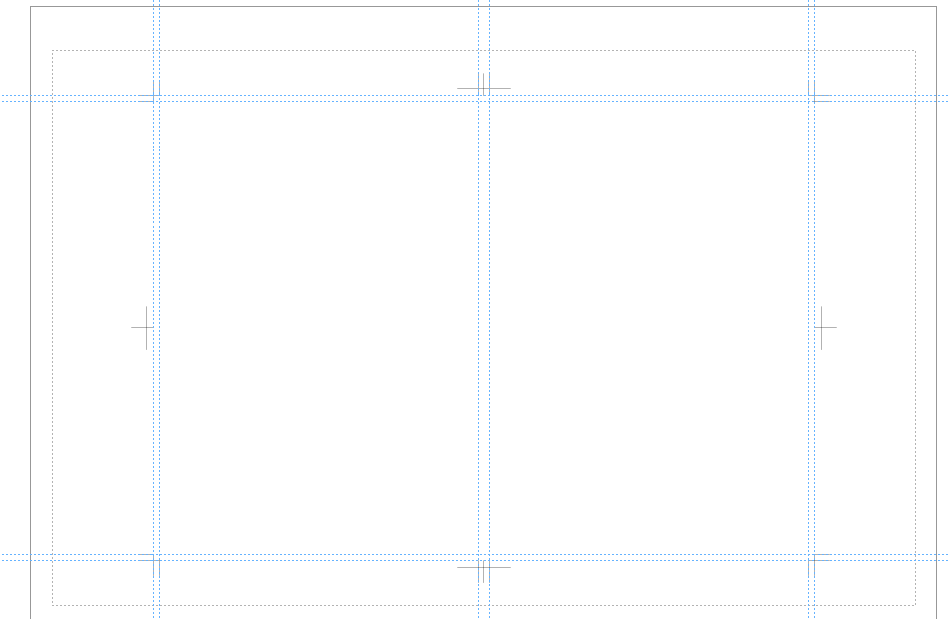Click inside the blank left page area

point(319,328)
